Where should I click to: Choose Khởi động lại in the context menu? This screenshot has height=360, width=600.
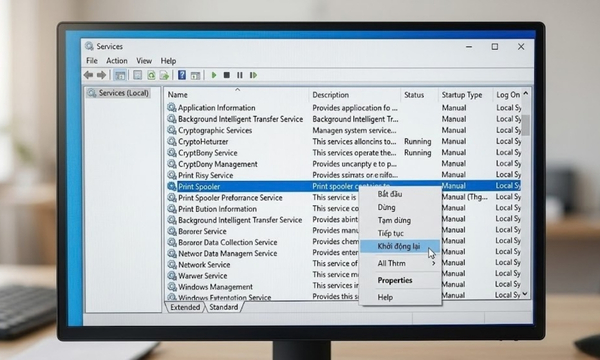coord(400,246)
